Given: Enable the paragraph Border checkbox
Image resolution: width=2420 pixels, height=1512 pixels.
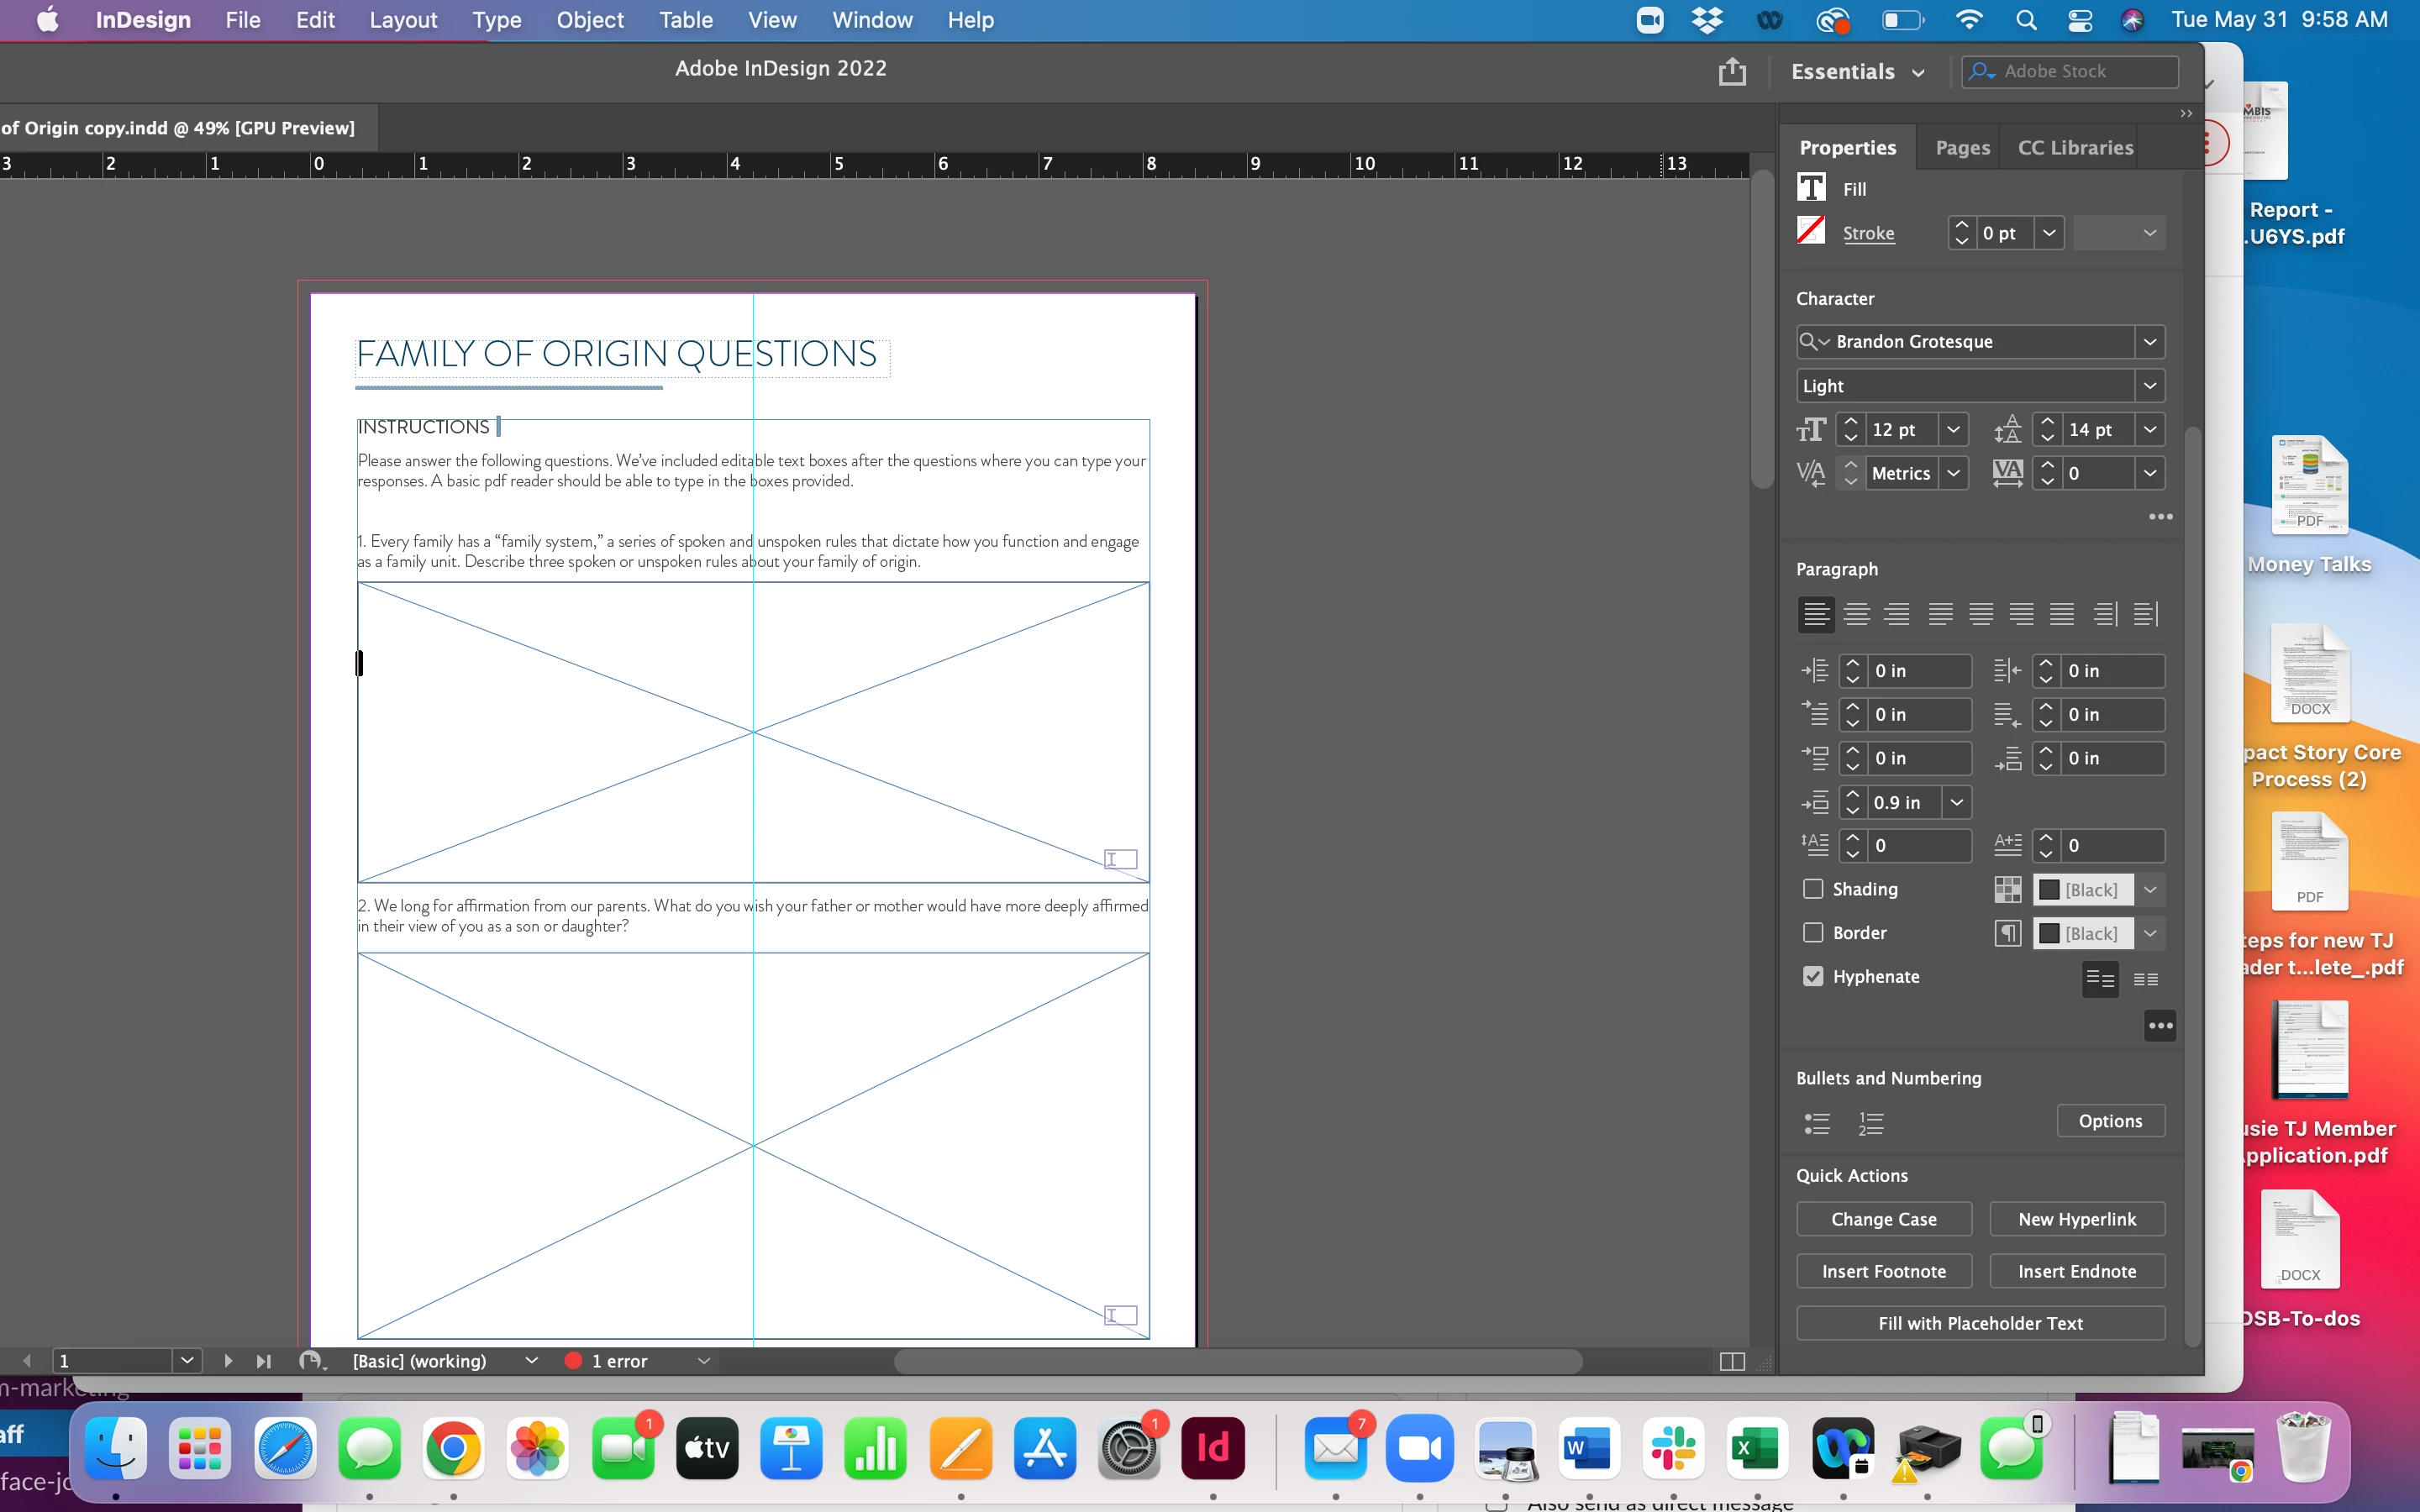Looking at the screenshot, I should (1813, 932).
